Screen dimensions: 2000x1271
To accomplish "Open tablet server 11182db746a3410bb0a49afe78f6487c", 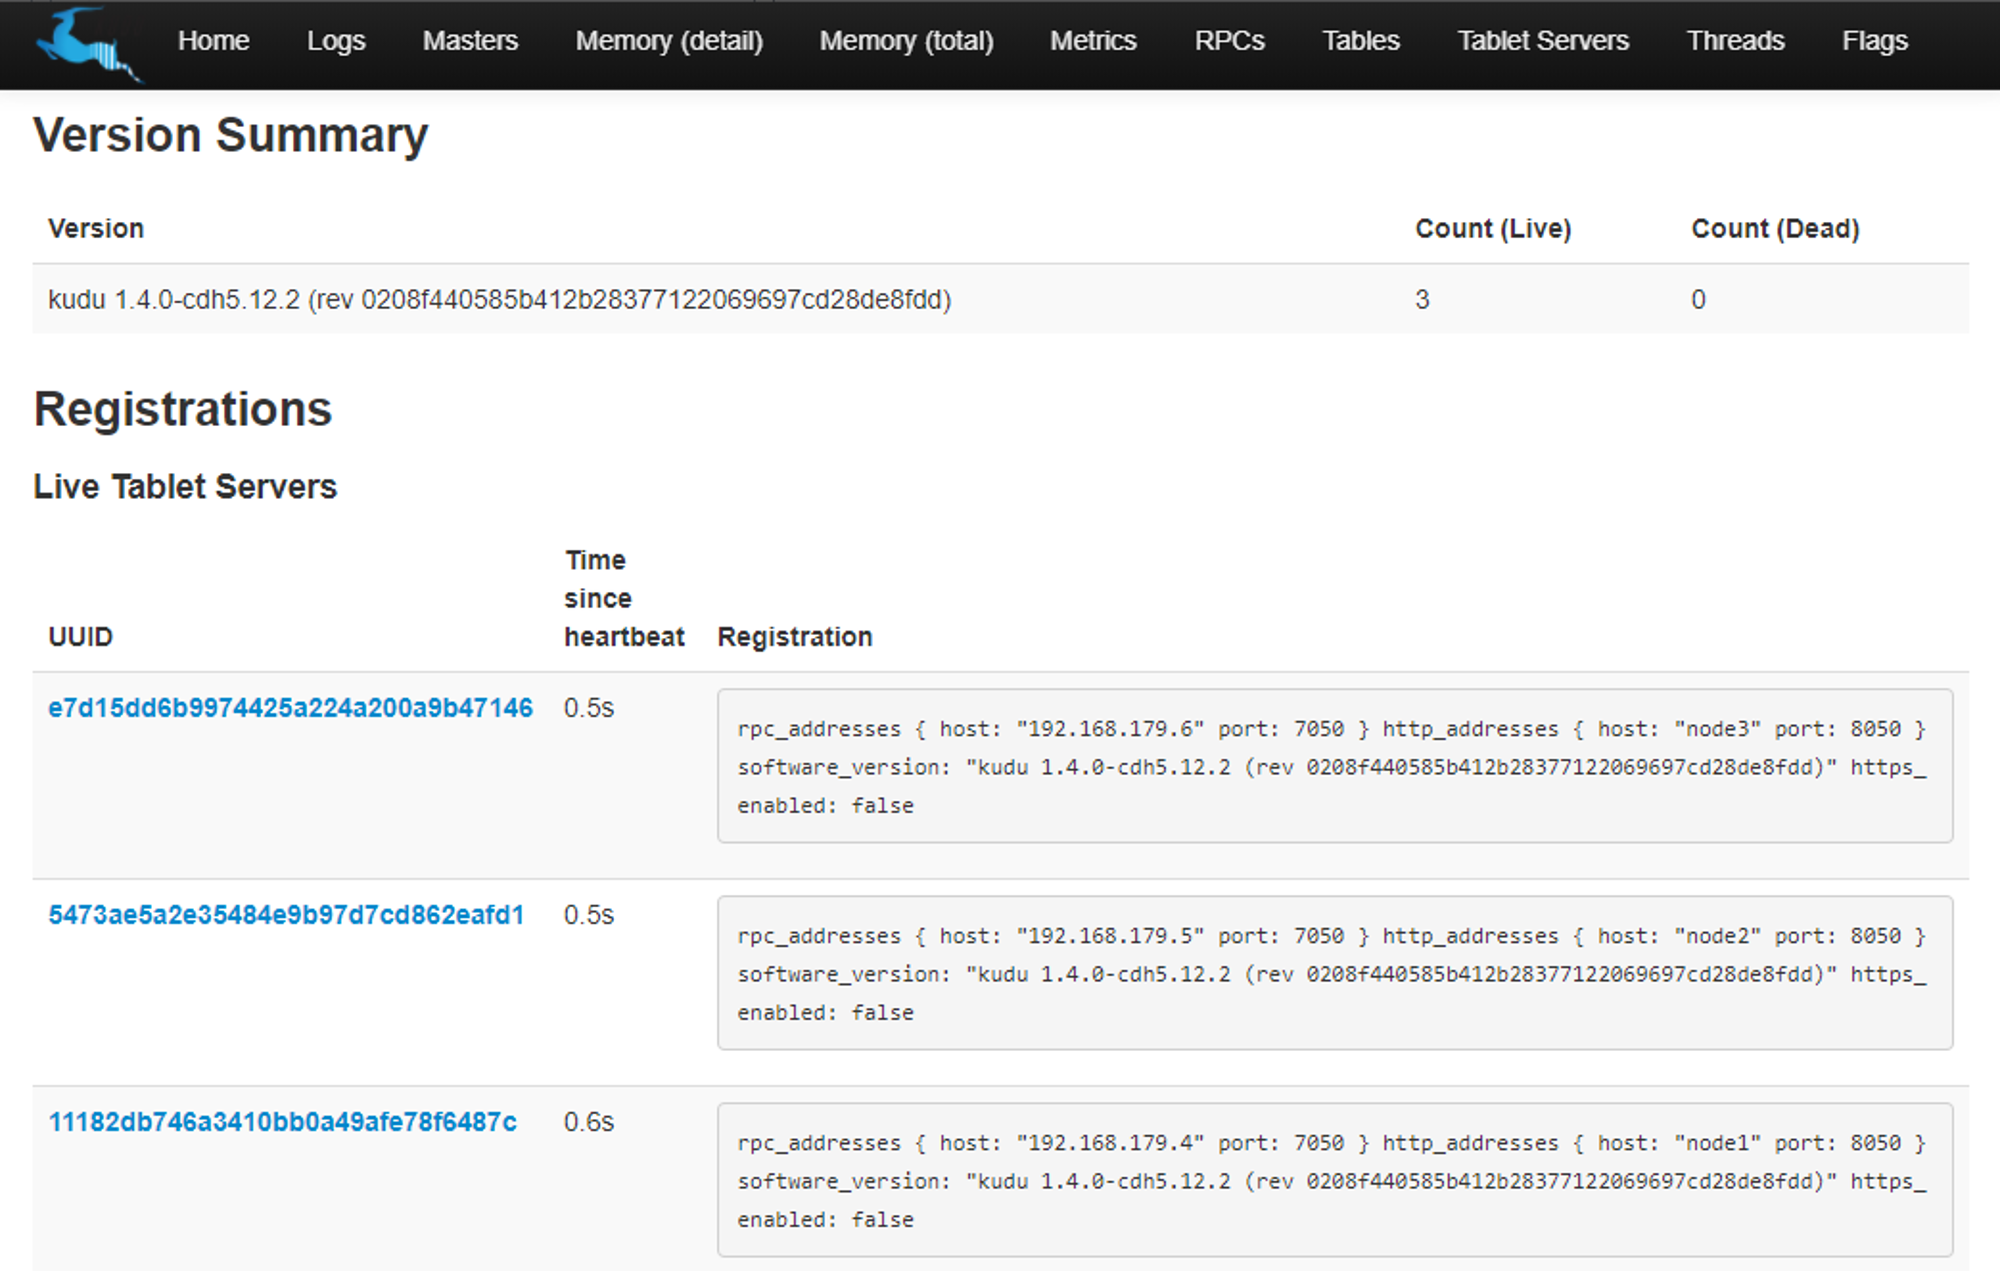I will click(x=282, y=1122).
